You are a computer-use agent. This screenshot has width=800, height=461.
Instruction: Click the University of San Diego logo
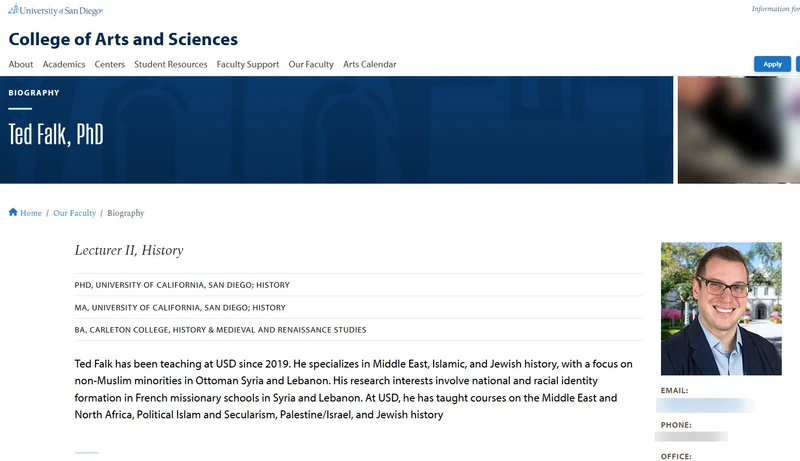[55, 10]
